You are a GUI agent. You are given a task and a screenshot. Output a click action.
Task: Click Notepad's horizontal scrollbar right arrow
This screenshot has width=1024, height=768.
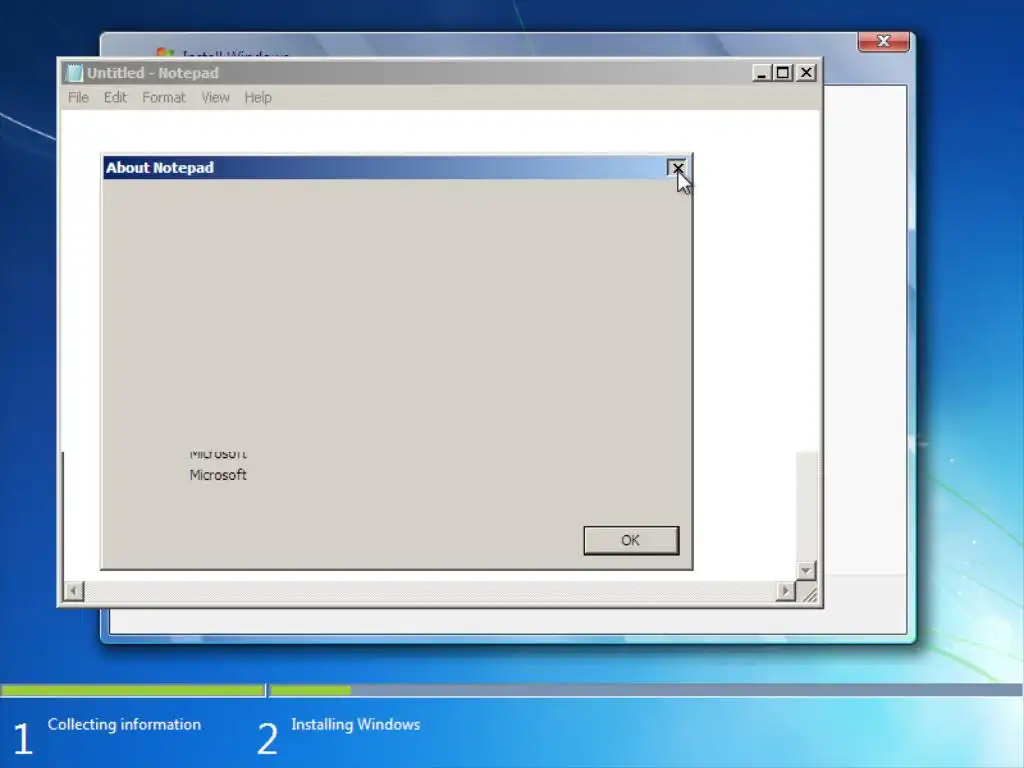(786, 591)
